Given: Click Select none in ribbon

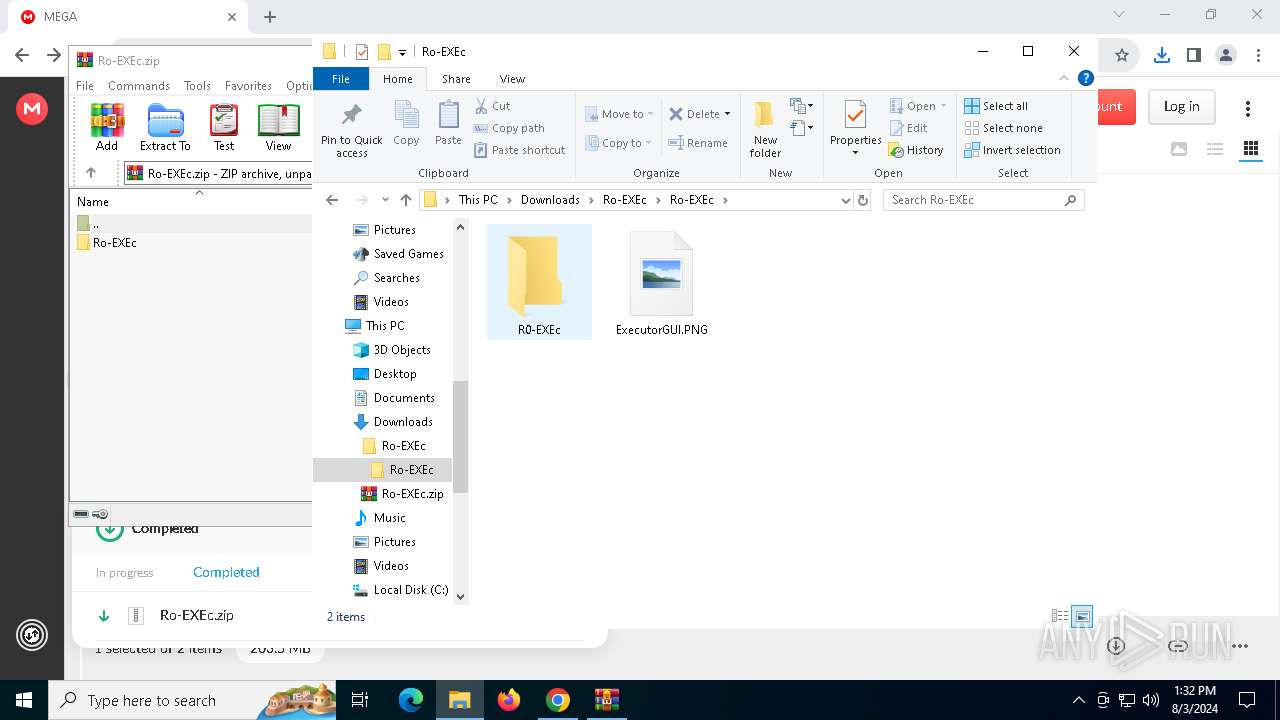Looking at the screenshot, I should coord(1003,128).
